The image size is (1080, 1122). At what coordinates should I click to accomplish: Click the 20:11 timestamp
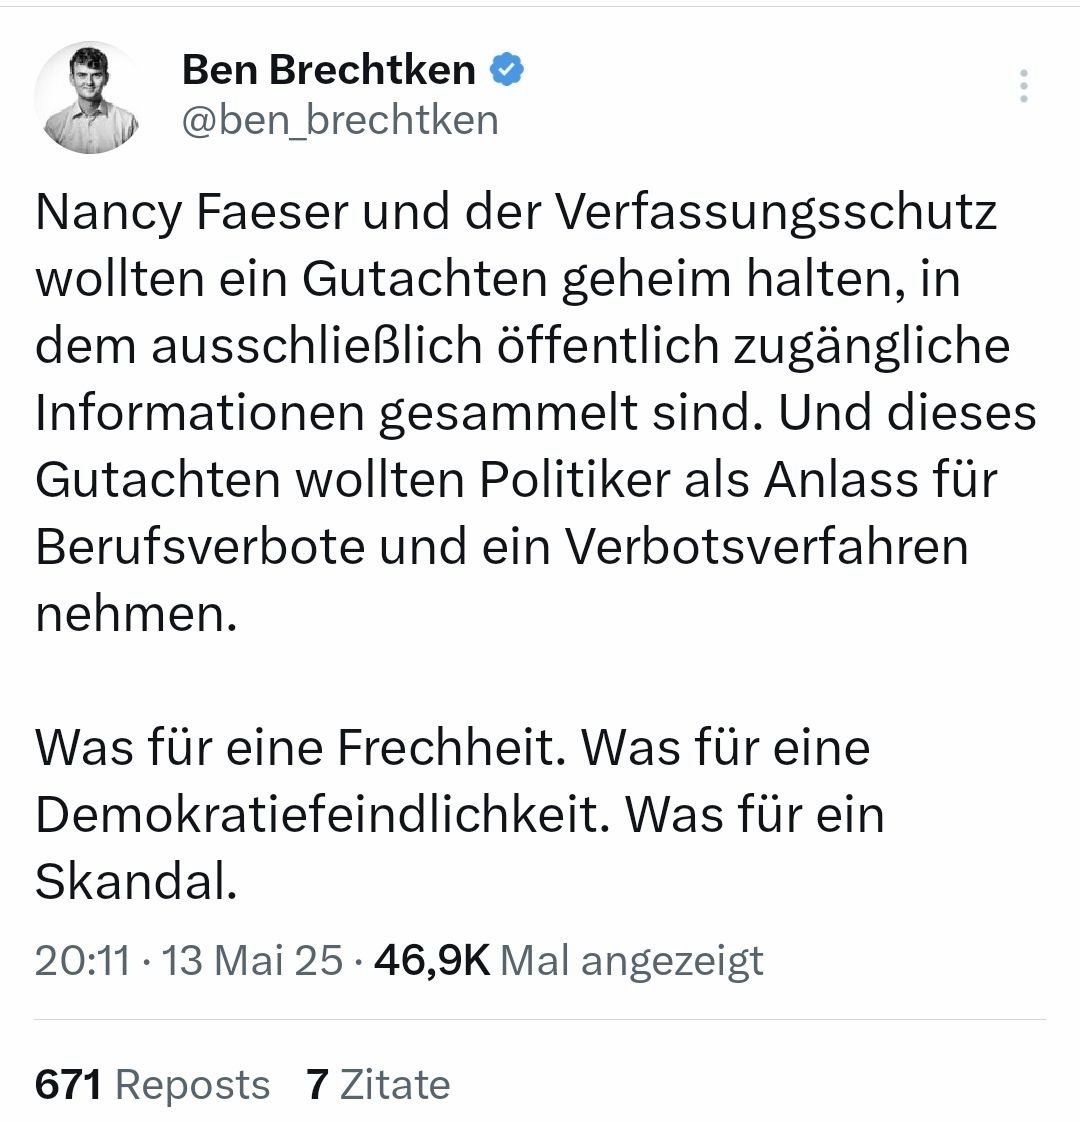click(x=82, y=961)
